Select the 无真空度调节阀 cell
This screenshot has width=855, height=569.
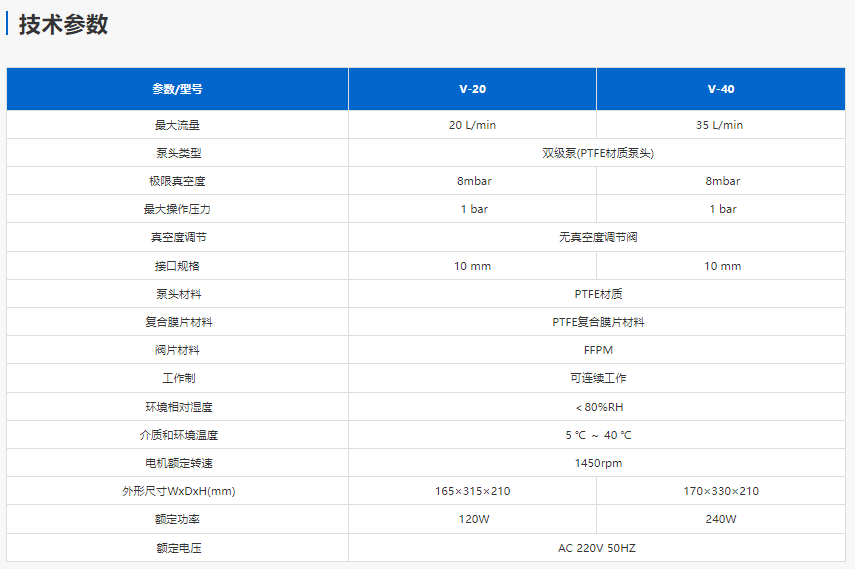[597, 238]
